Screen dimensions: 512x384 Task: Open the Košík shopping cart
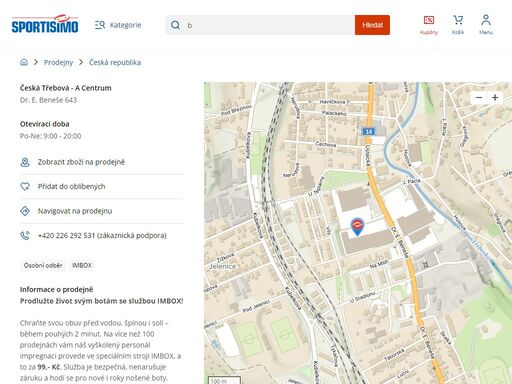pyautogui.click(x=458, y=25)
